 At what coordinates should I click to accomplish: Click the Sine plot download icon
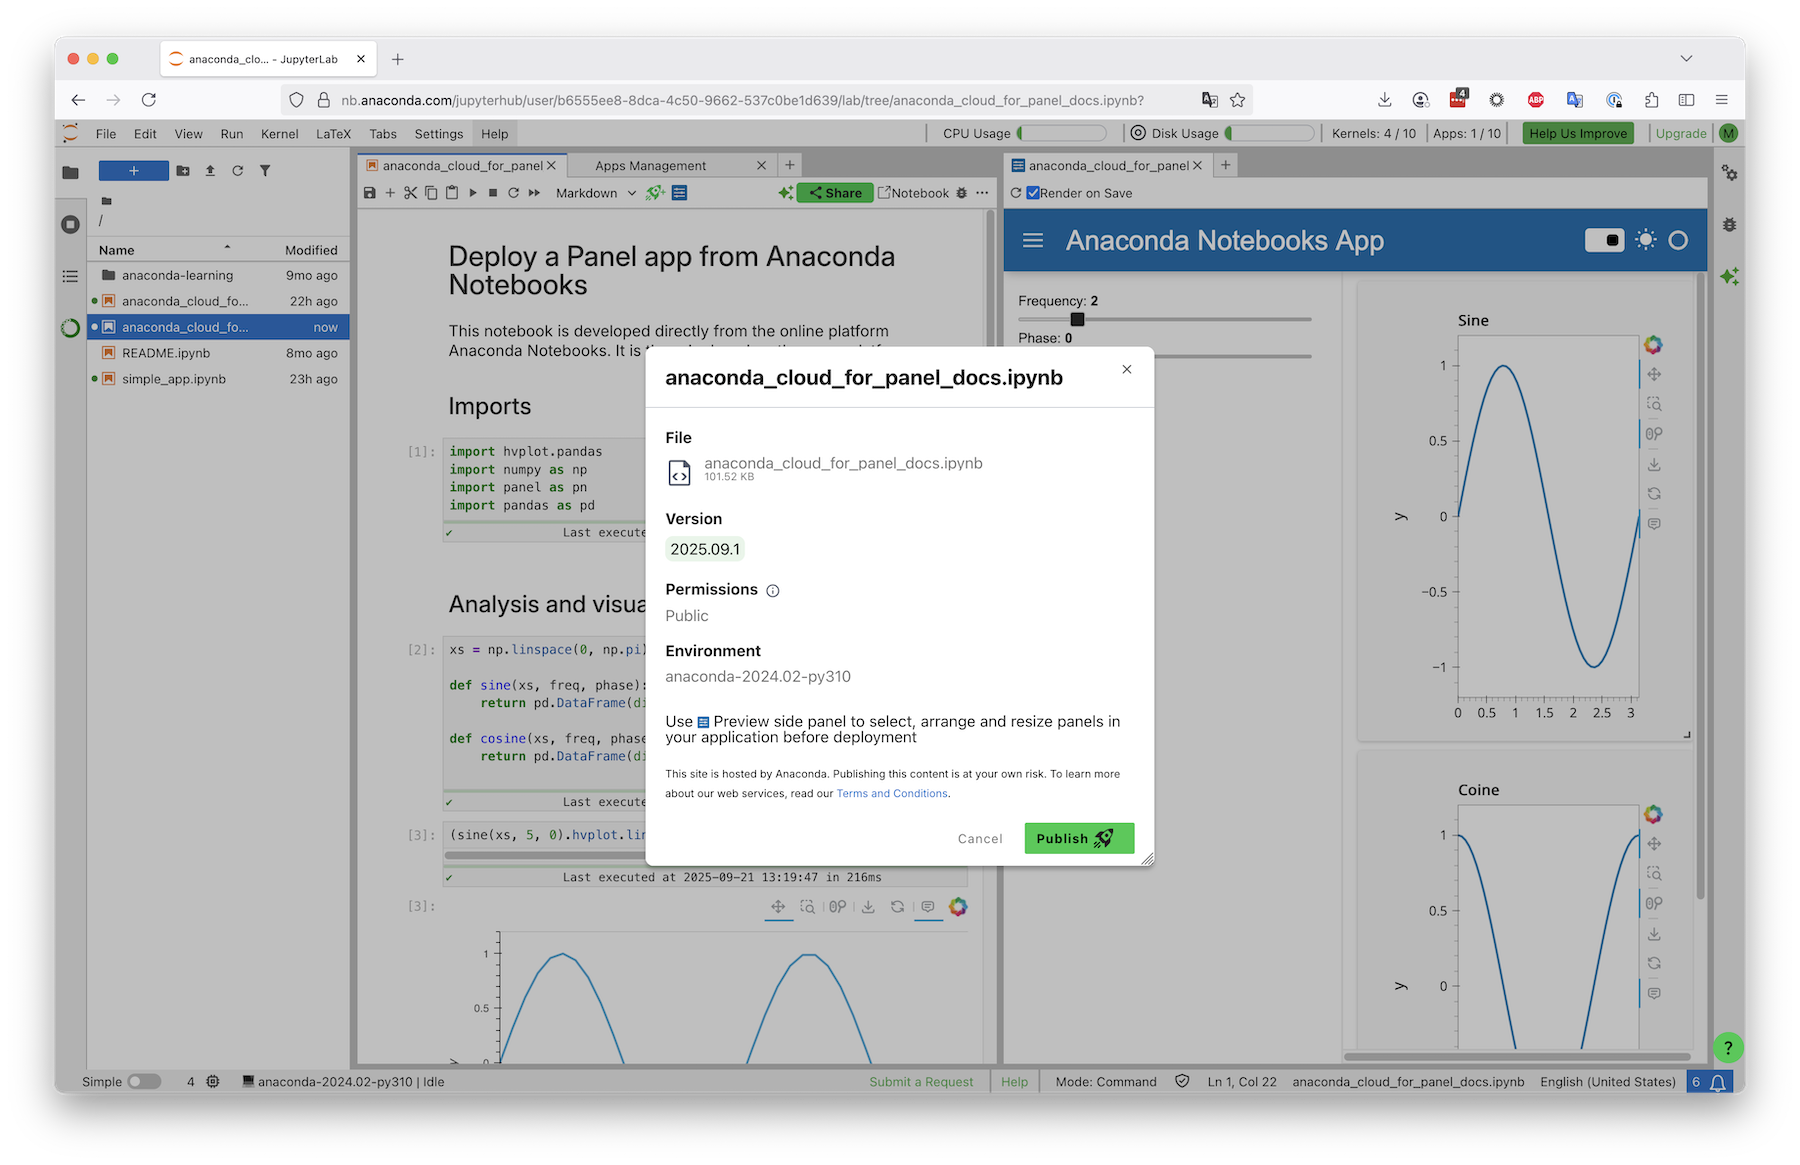[x=1654, y=464]
